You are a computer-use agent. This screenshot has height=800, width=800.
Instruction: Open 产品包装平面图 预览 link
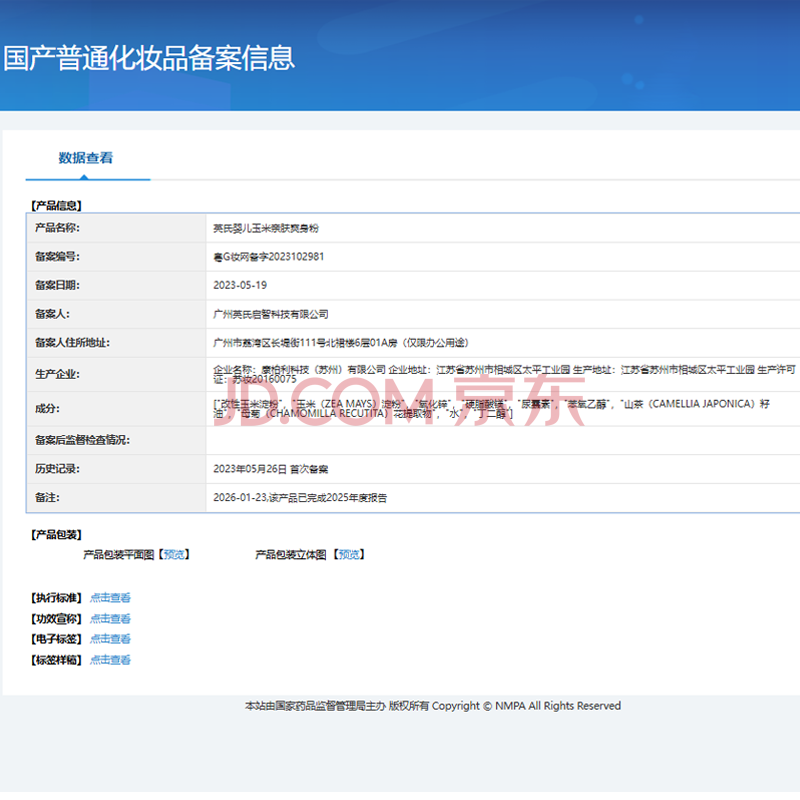174,555
